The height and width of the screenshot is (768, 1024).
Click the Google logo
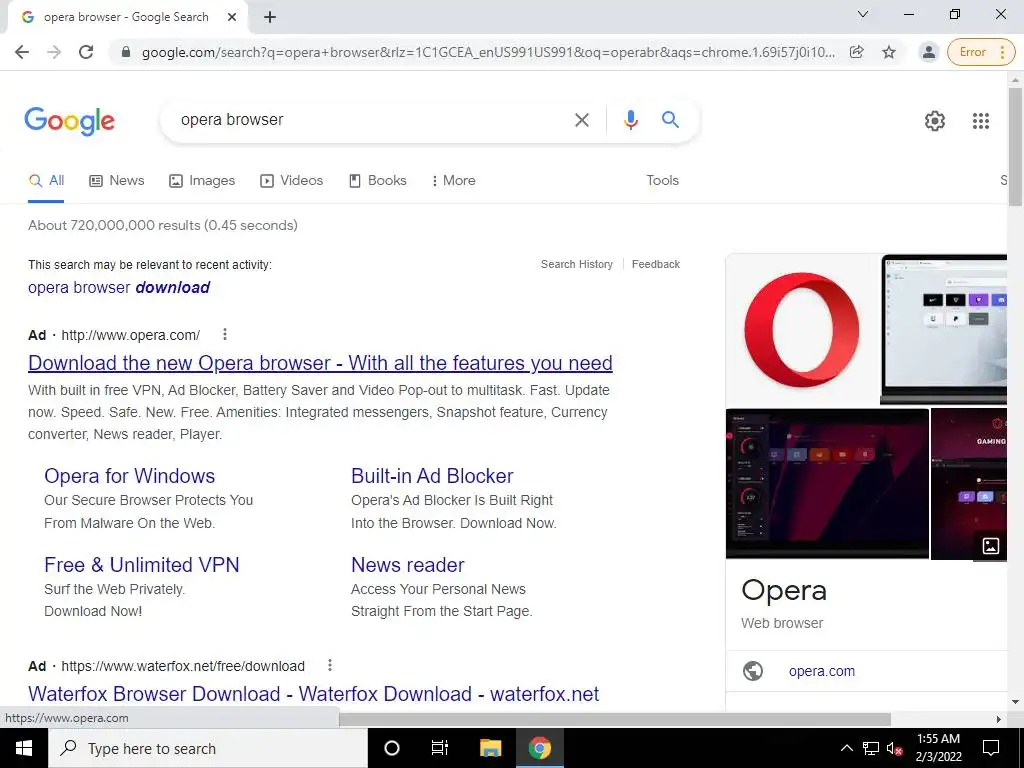click(x=70, y=121)
